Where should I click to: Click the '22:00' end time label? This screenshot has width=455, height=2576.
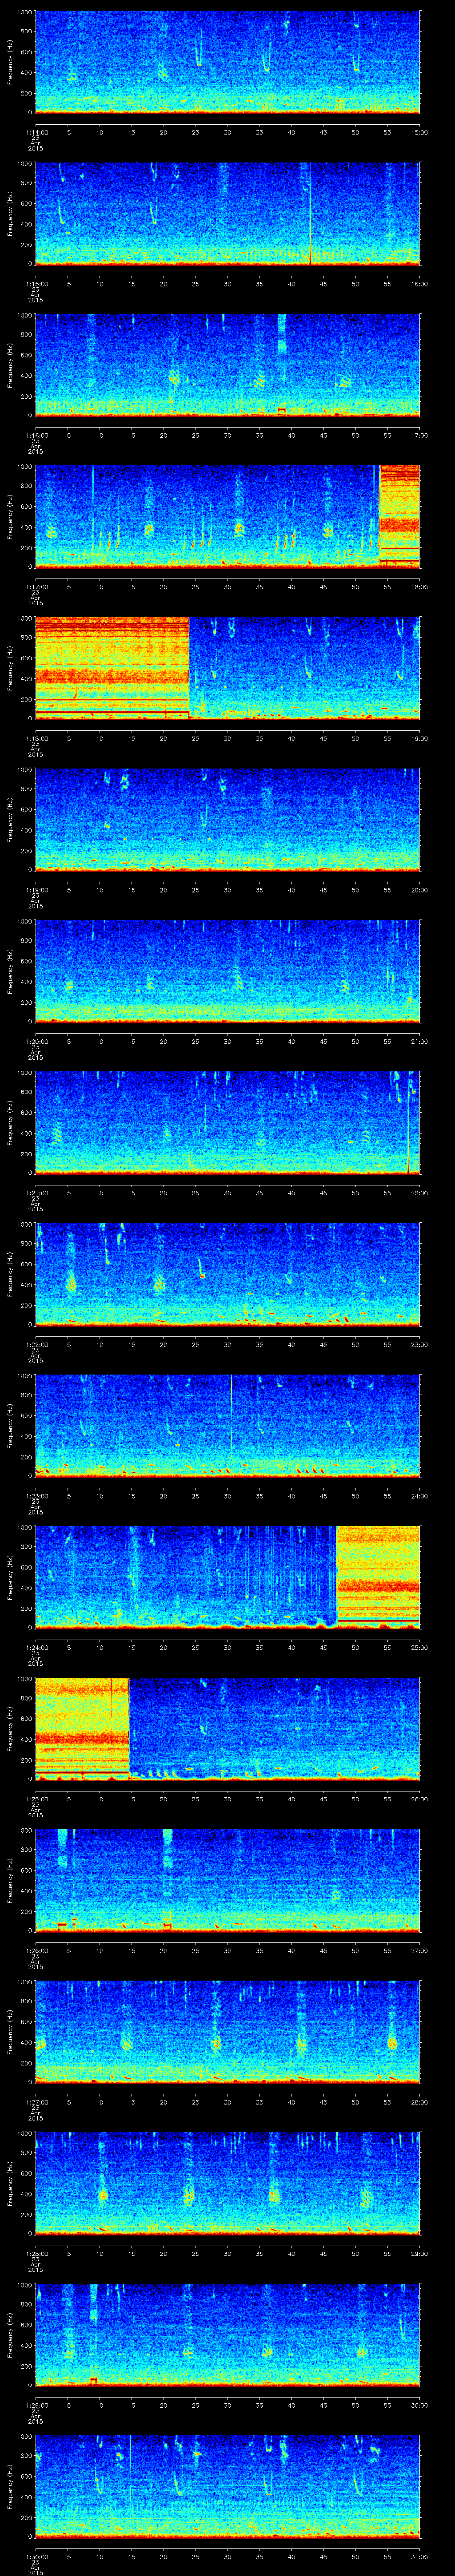pyautogui.click(x=420, y=1193)
